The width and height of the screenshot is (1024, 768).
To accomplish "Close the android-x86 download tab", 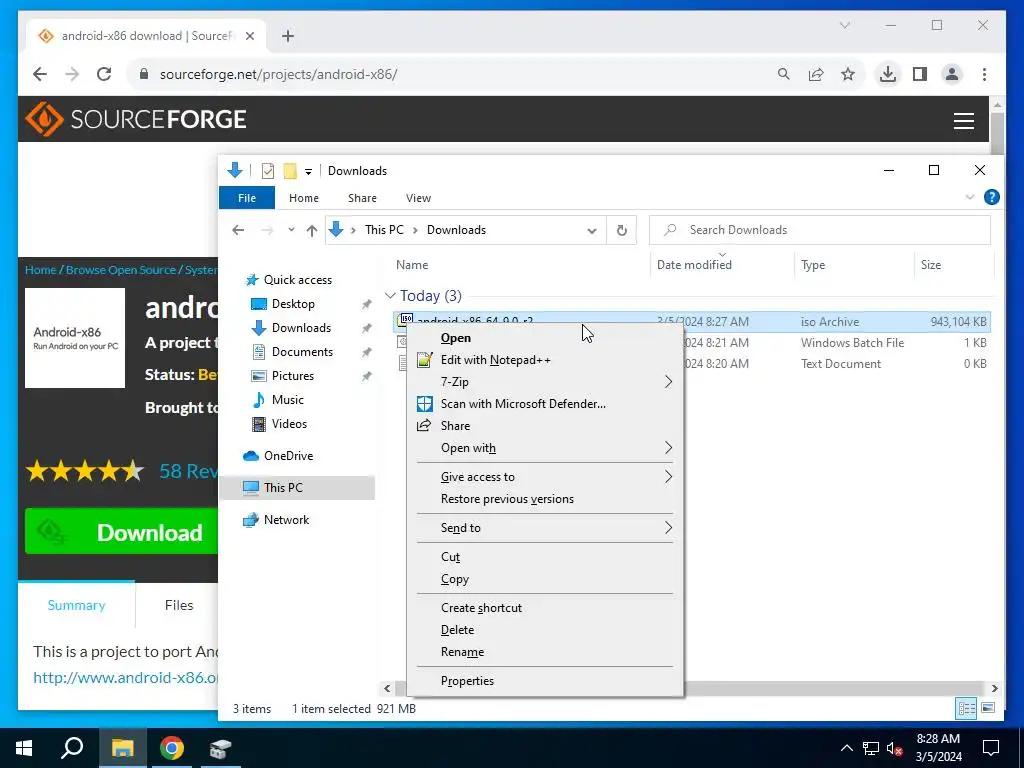I will (x=249, y=36).
